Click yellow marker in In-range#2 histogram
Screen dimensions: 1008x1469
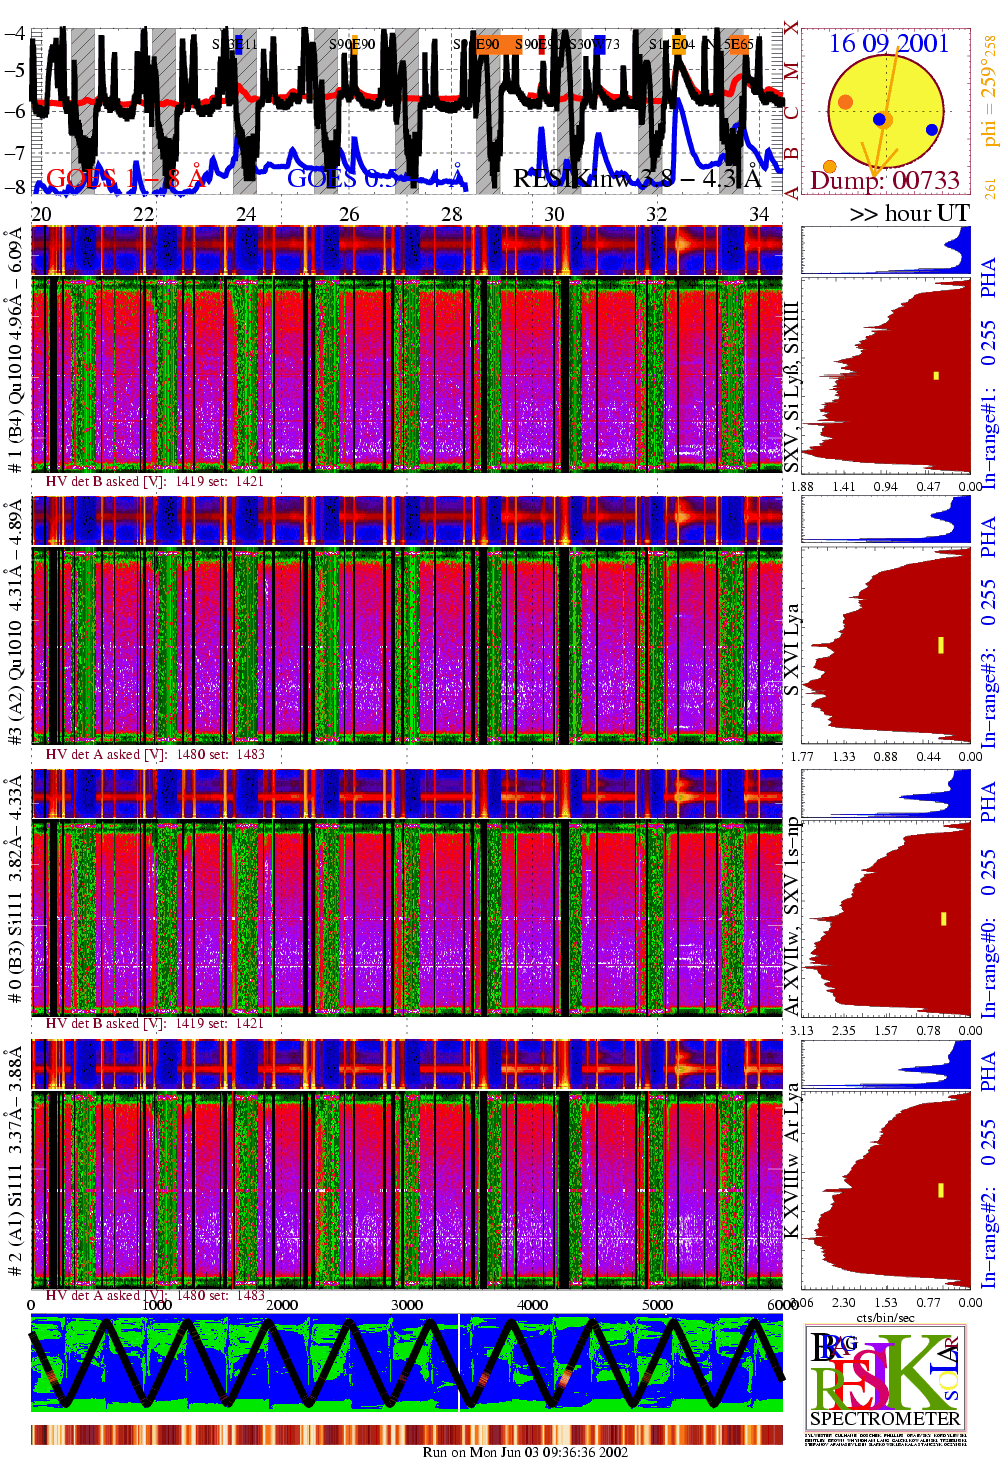click(941, 1189)
